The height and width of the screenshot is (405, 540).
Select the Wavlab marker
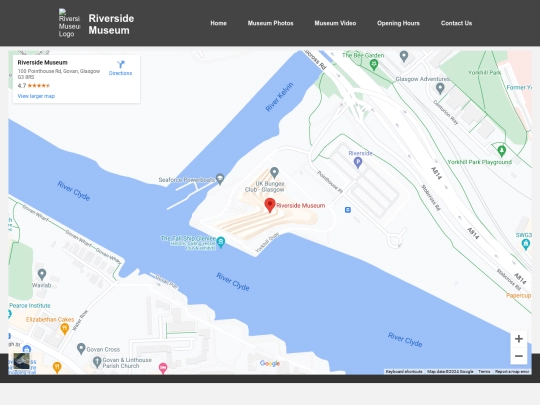coord(42,274)
